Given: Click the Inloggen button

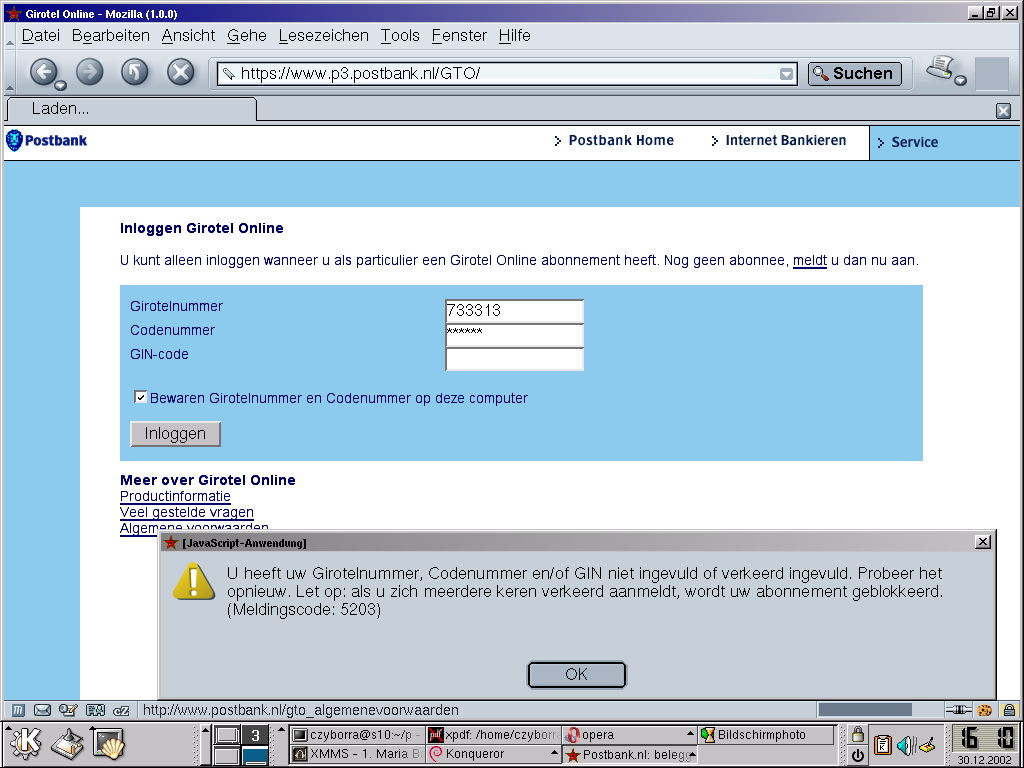Looking at the screenshot, I should [x=175, y=434].
